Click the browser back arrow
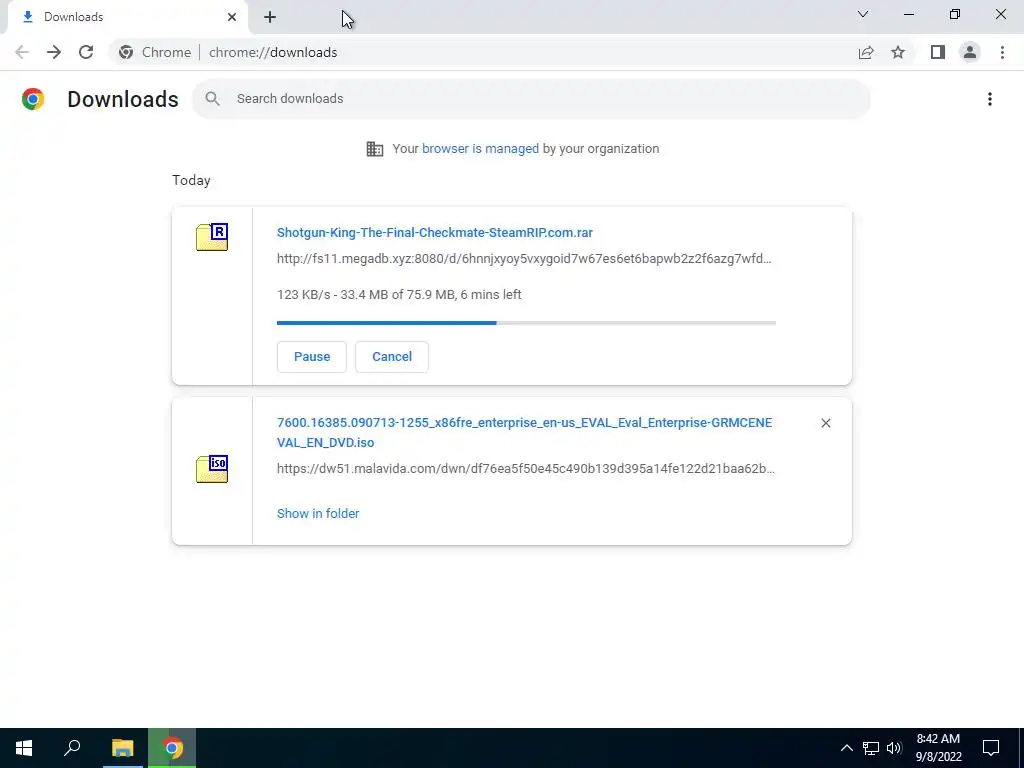 coord(22,52)
